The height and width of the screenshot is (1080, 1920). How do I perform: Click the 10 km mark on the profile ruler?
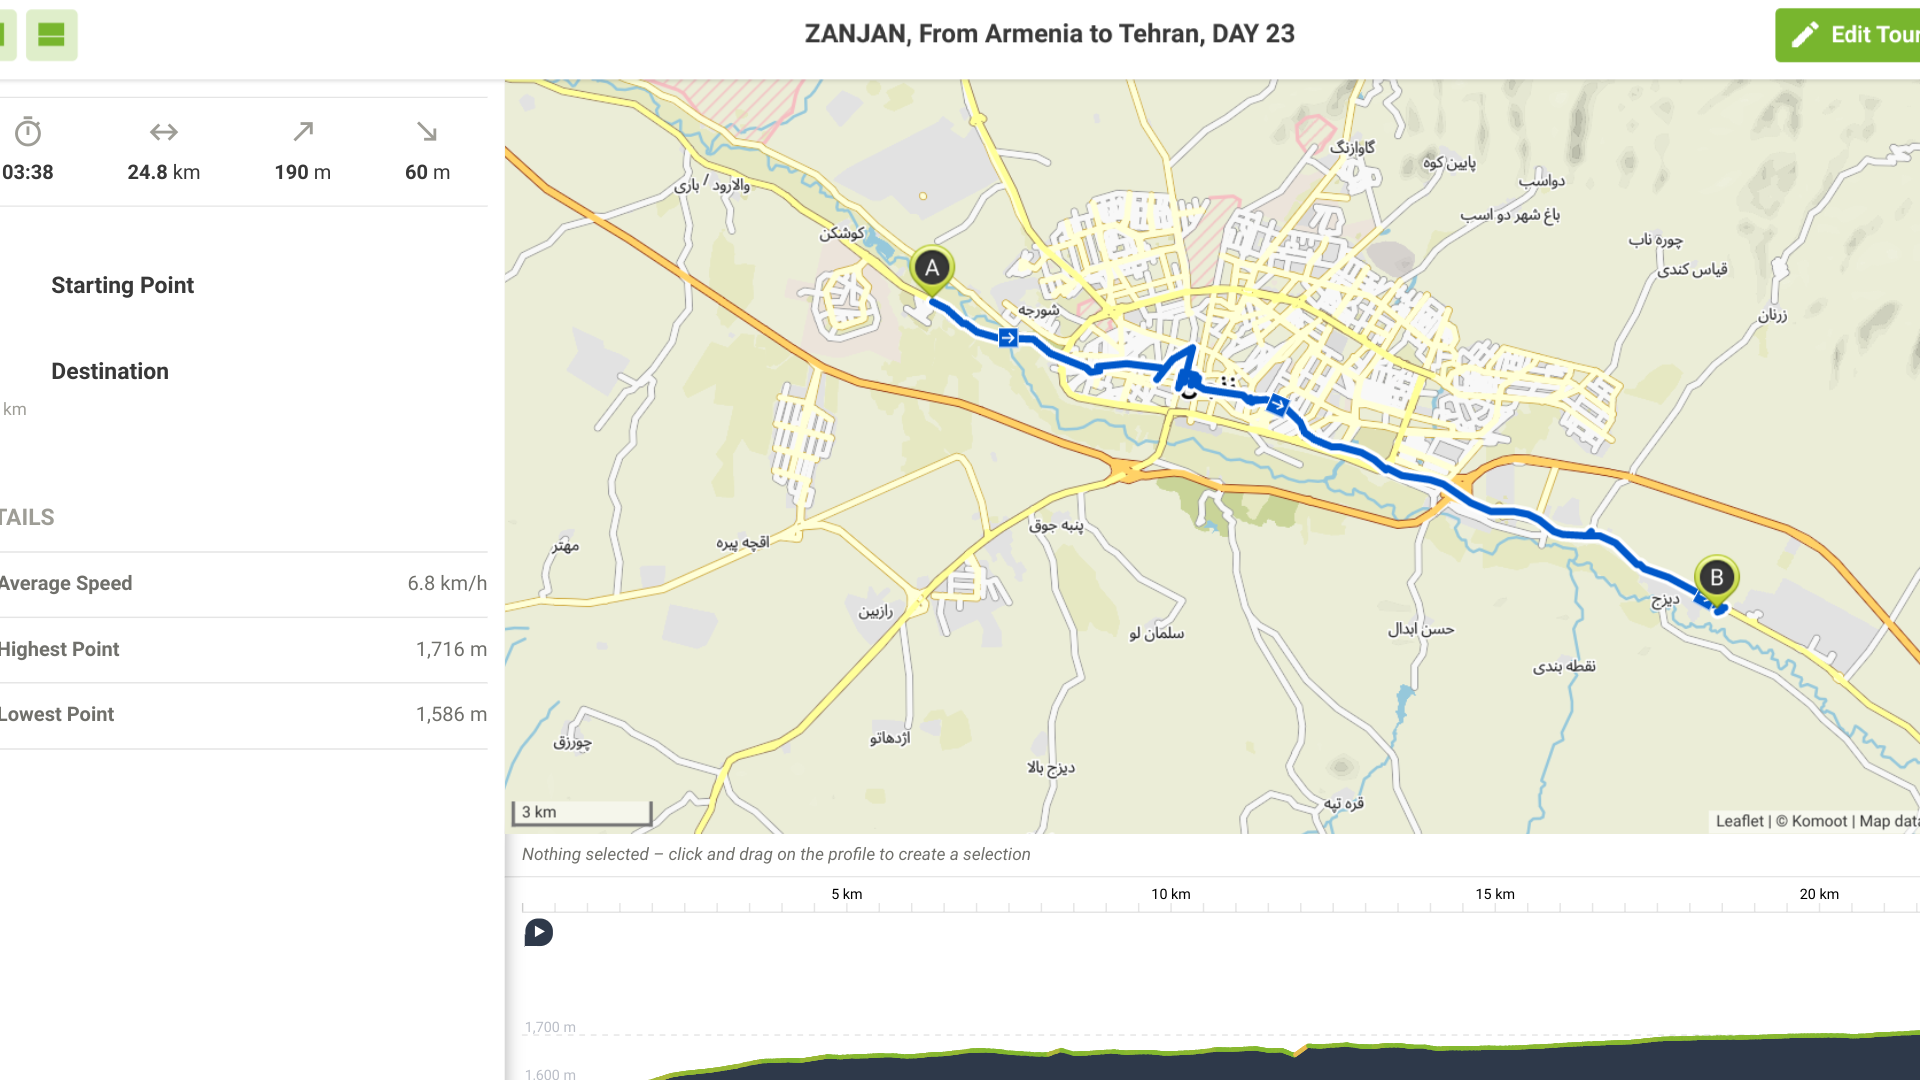pyautogui.click(x=1171, y=895)
